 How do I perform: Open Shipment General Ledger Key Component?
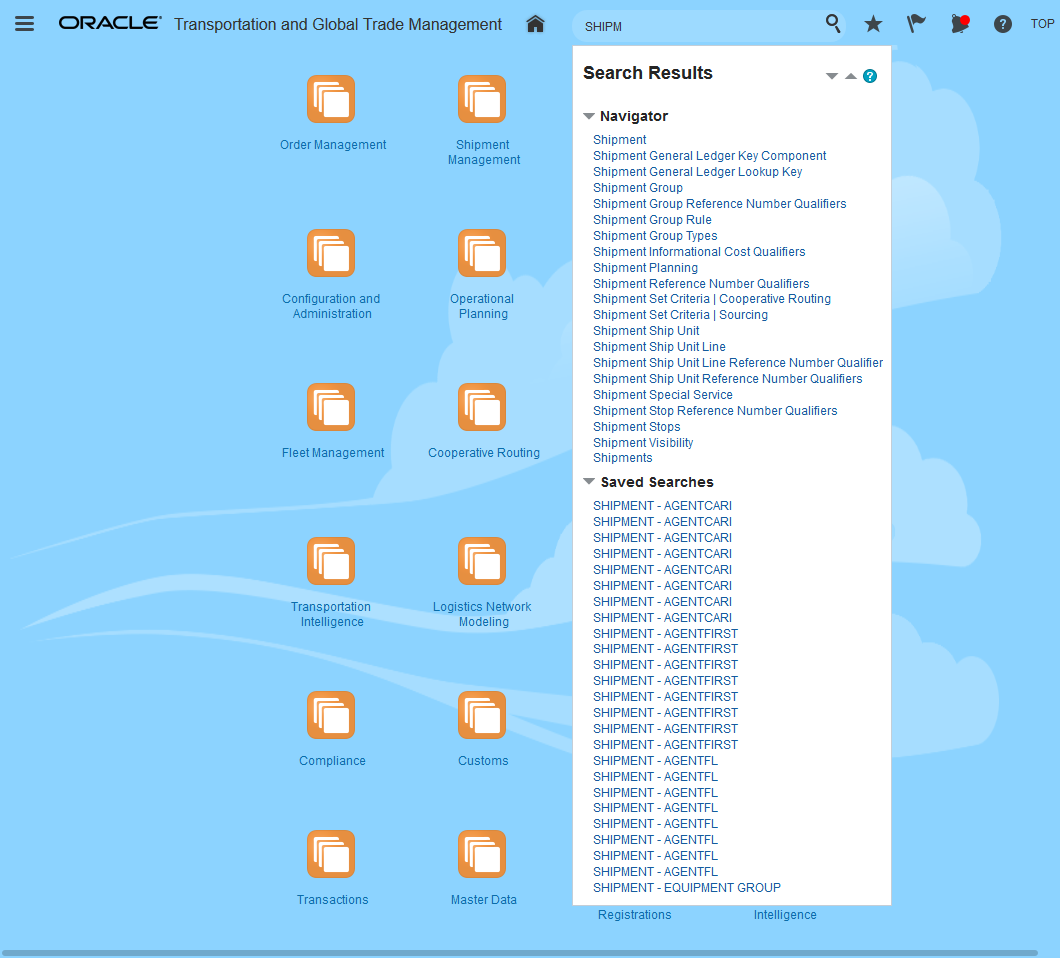click(709, 155)
